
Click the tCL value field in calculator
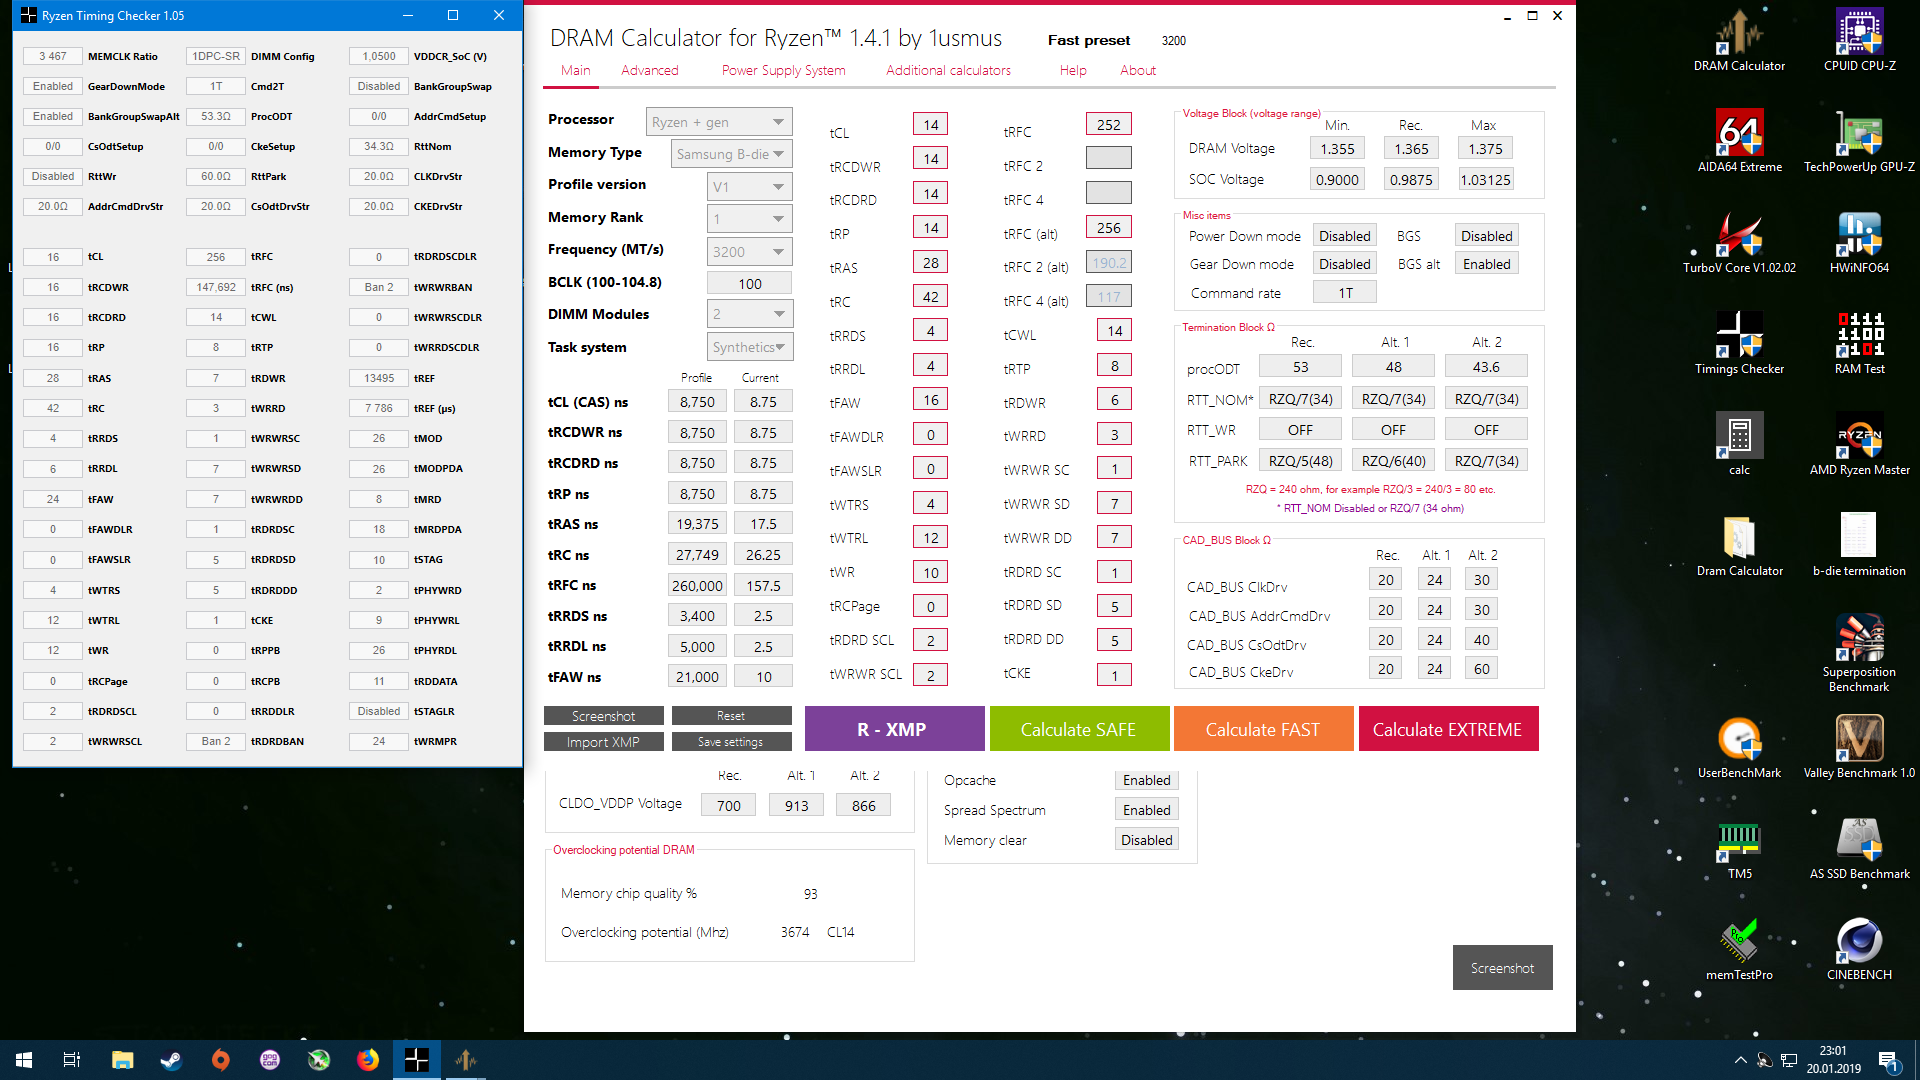click(930, 125)
